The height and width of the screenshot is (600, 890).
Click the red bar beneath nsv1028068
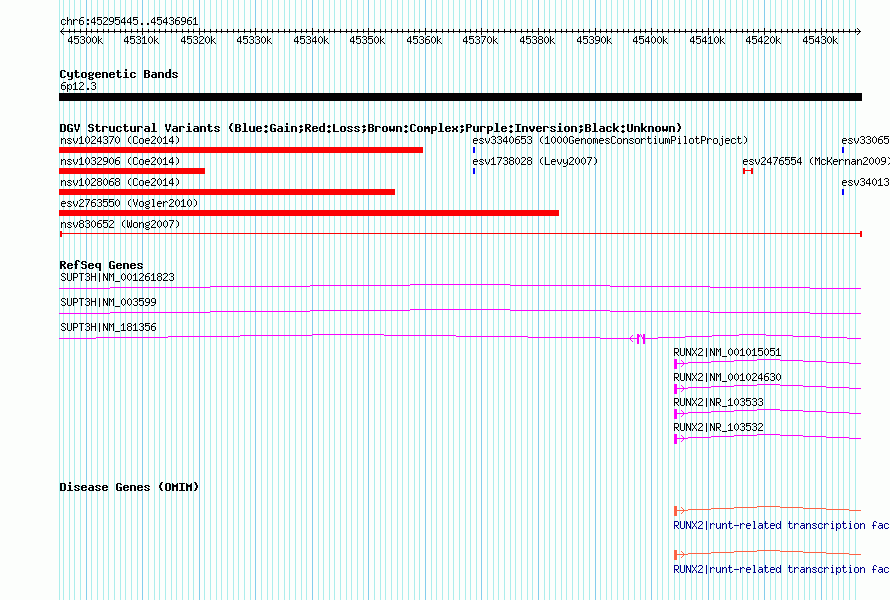[227, 192]
